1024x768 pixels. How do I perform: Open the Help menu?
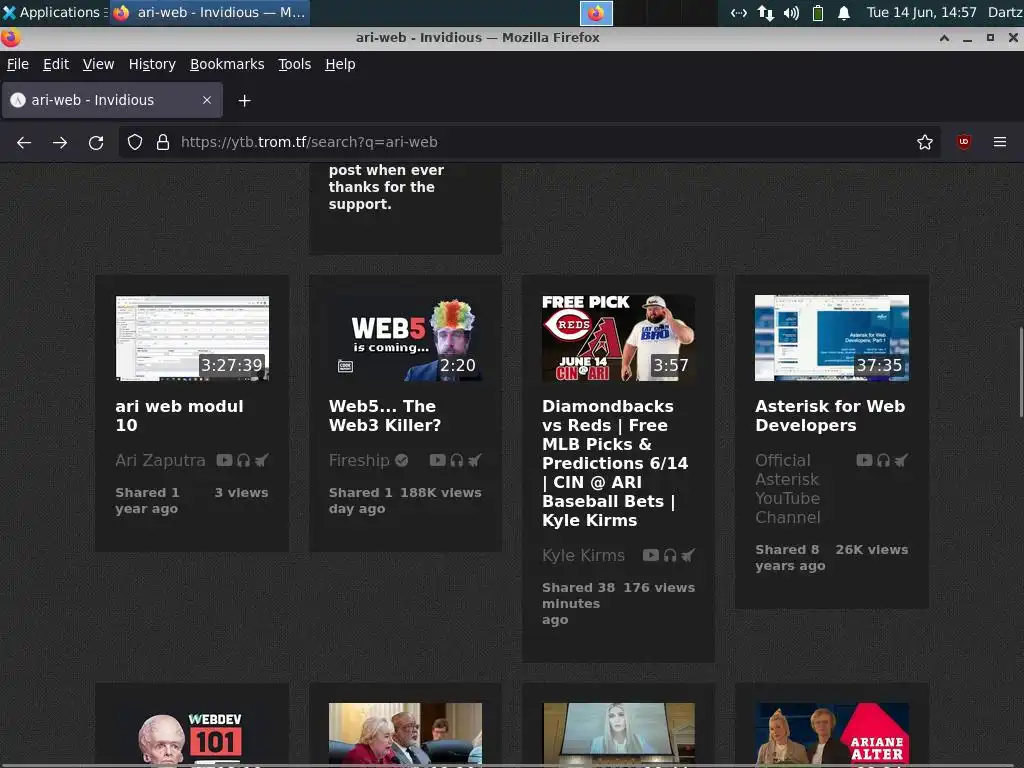pos(340,64)
